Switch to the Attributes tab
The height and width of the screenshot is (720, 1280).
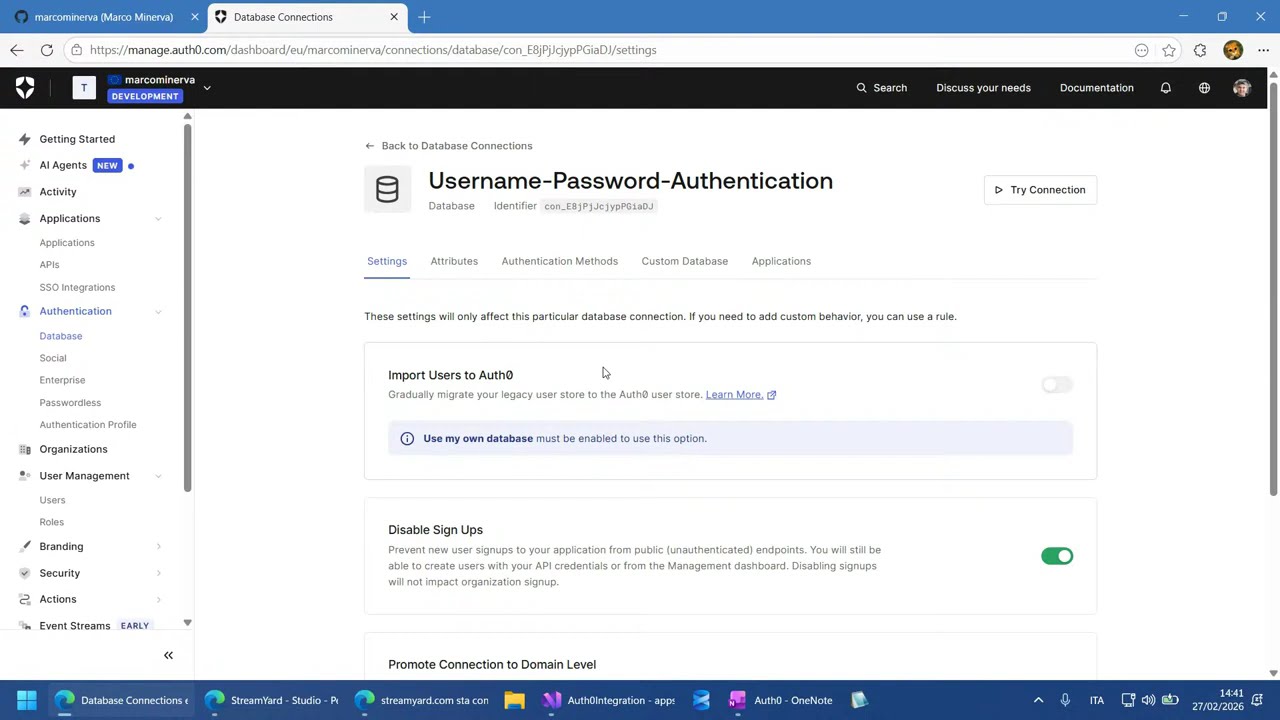(x=454, y=261)
